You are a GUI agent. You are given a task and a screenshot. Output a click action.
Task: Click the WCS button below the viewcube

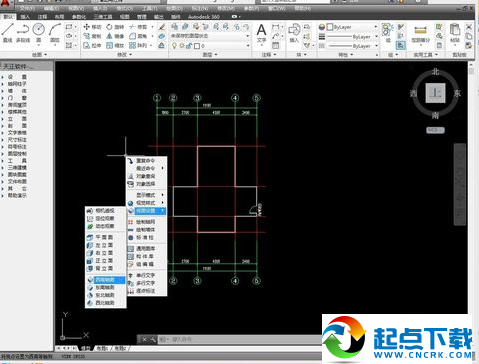click(435, 130)
